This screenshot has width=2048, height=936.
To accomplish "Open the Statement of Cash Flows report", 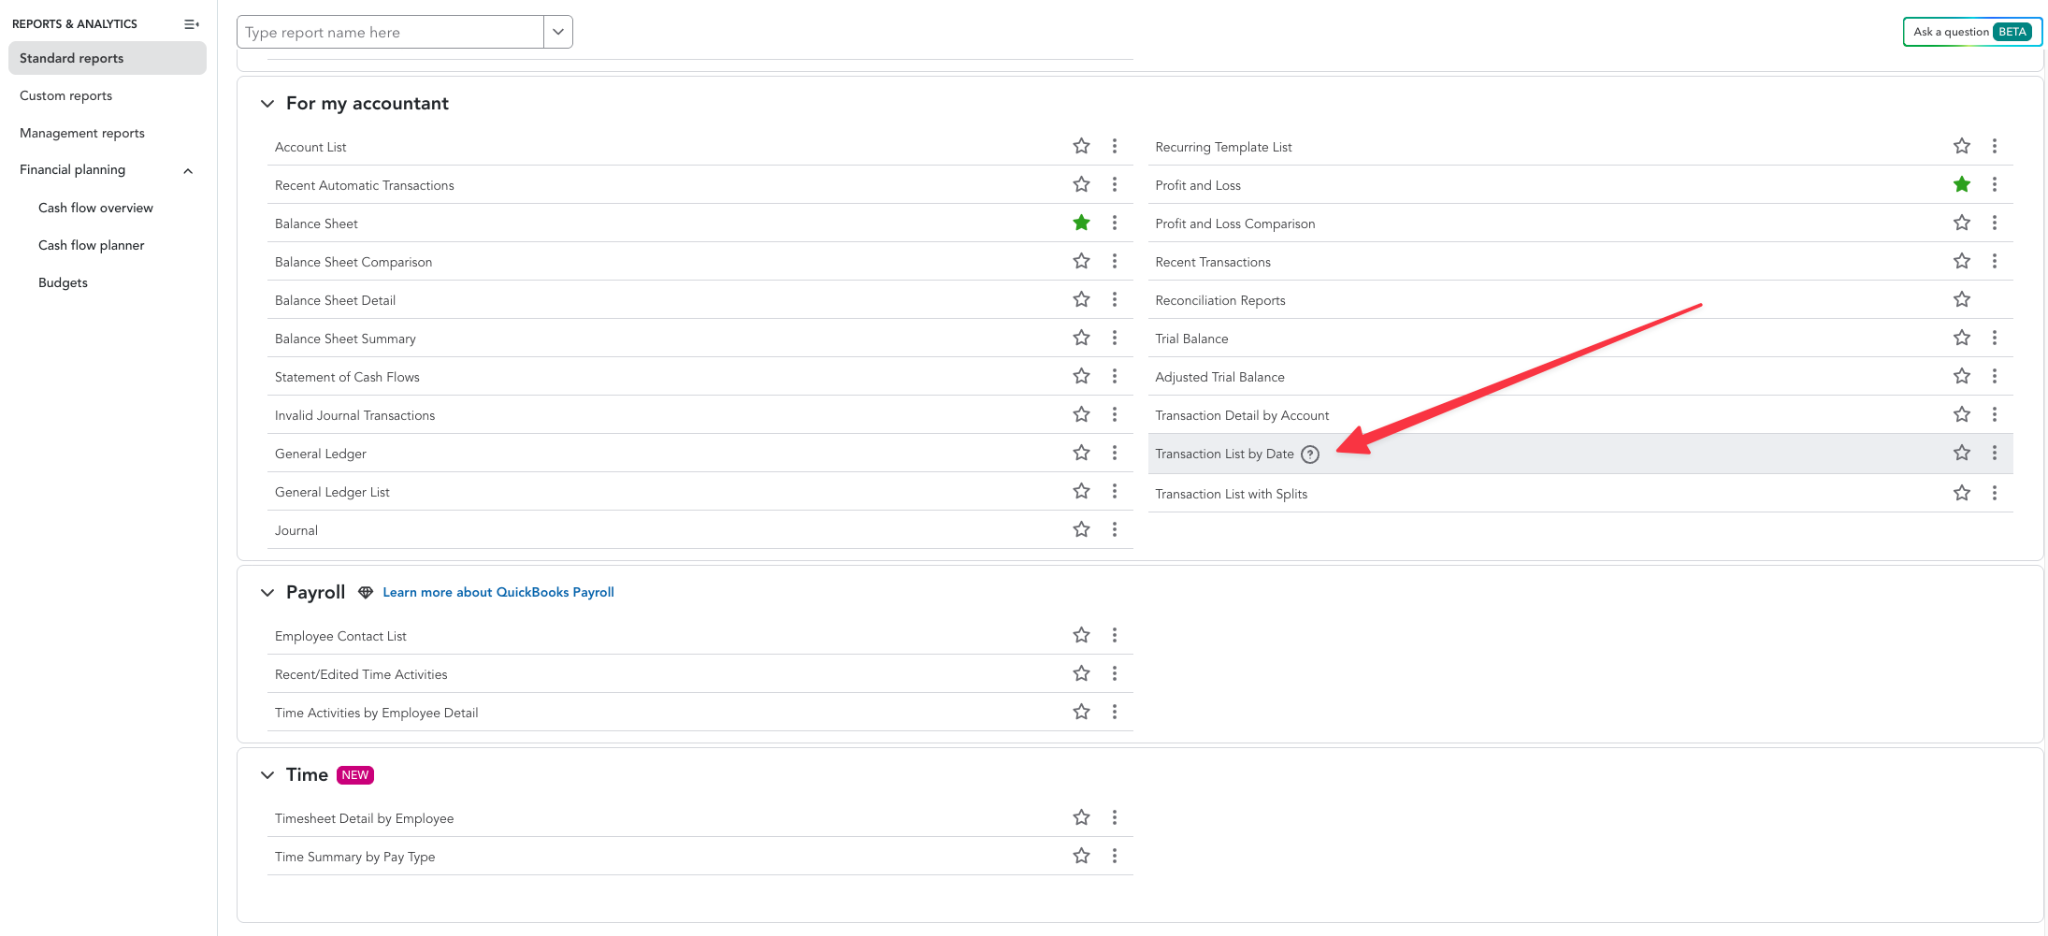I will [347, 377].
